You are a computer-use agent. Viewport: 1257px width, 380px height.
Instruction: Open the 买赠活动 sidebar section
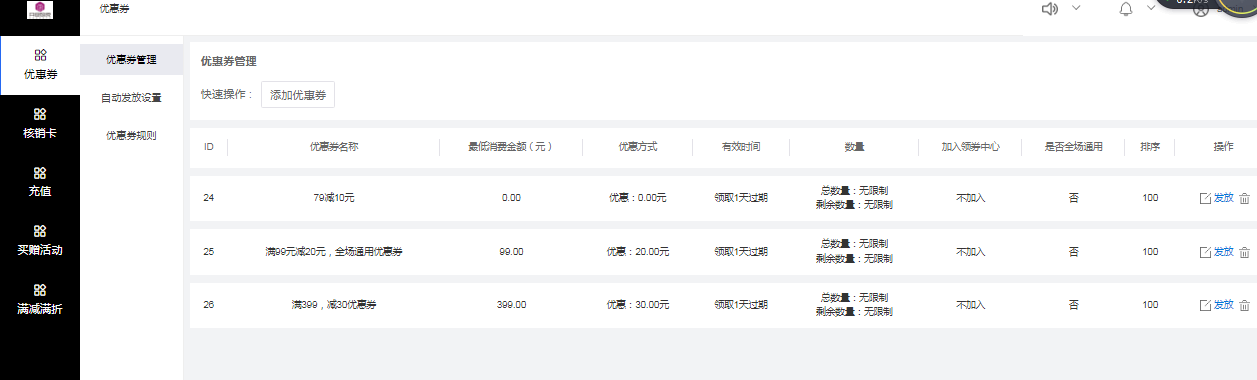pyautogui.click(x=40, y=240)
